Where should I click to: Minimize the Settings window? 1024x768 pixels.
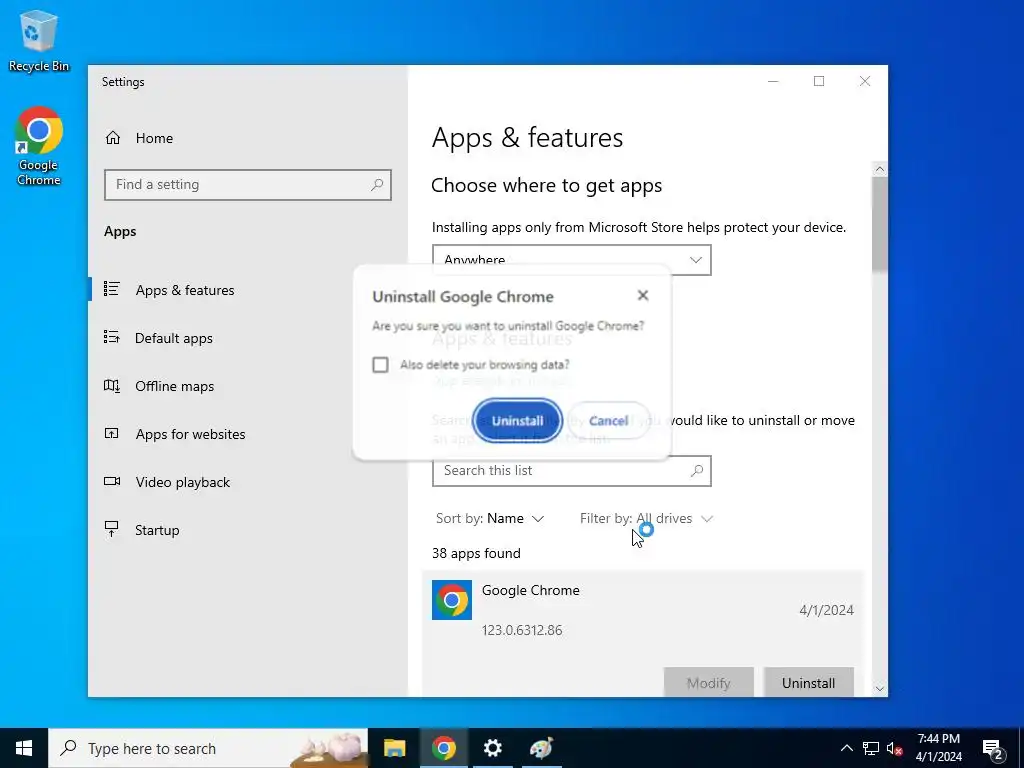coord(773,81)
